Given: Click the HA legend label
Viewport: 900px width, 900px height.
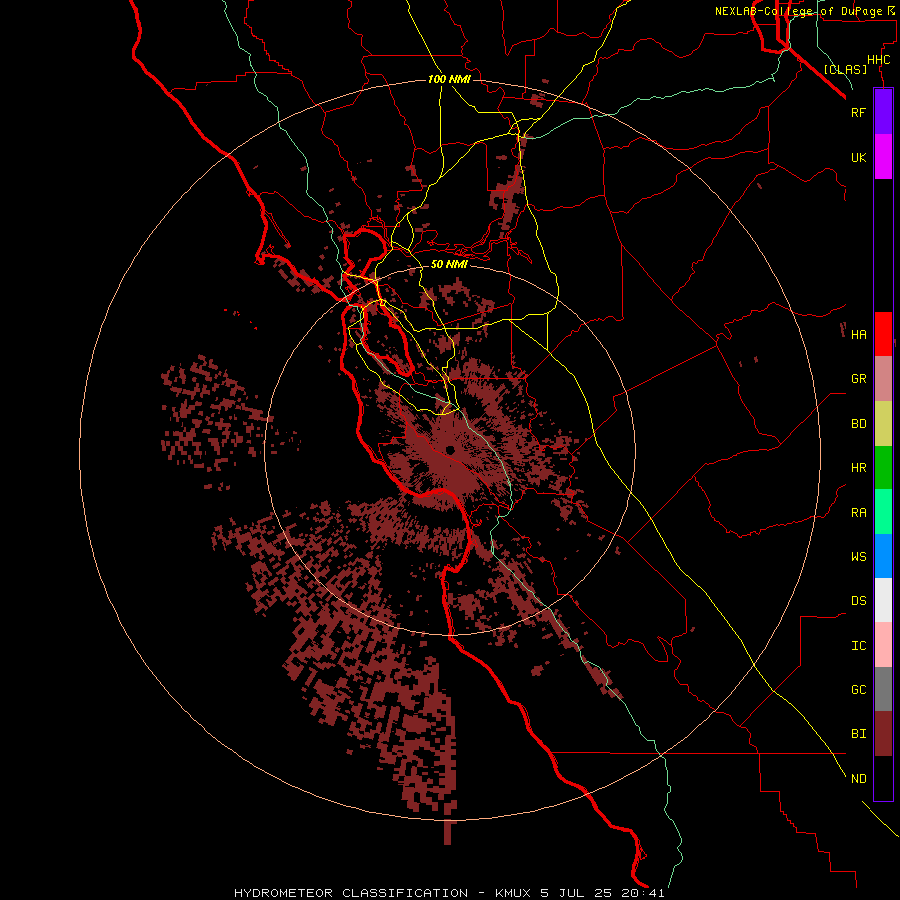Looking at the screenshot, I should pyautogui.click(x=858, y=334).
